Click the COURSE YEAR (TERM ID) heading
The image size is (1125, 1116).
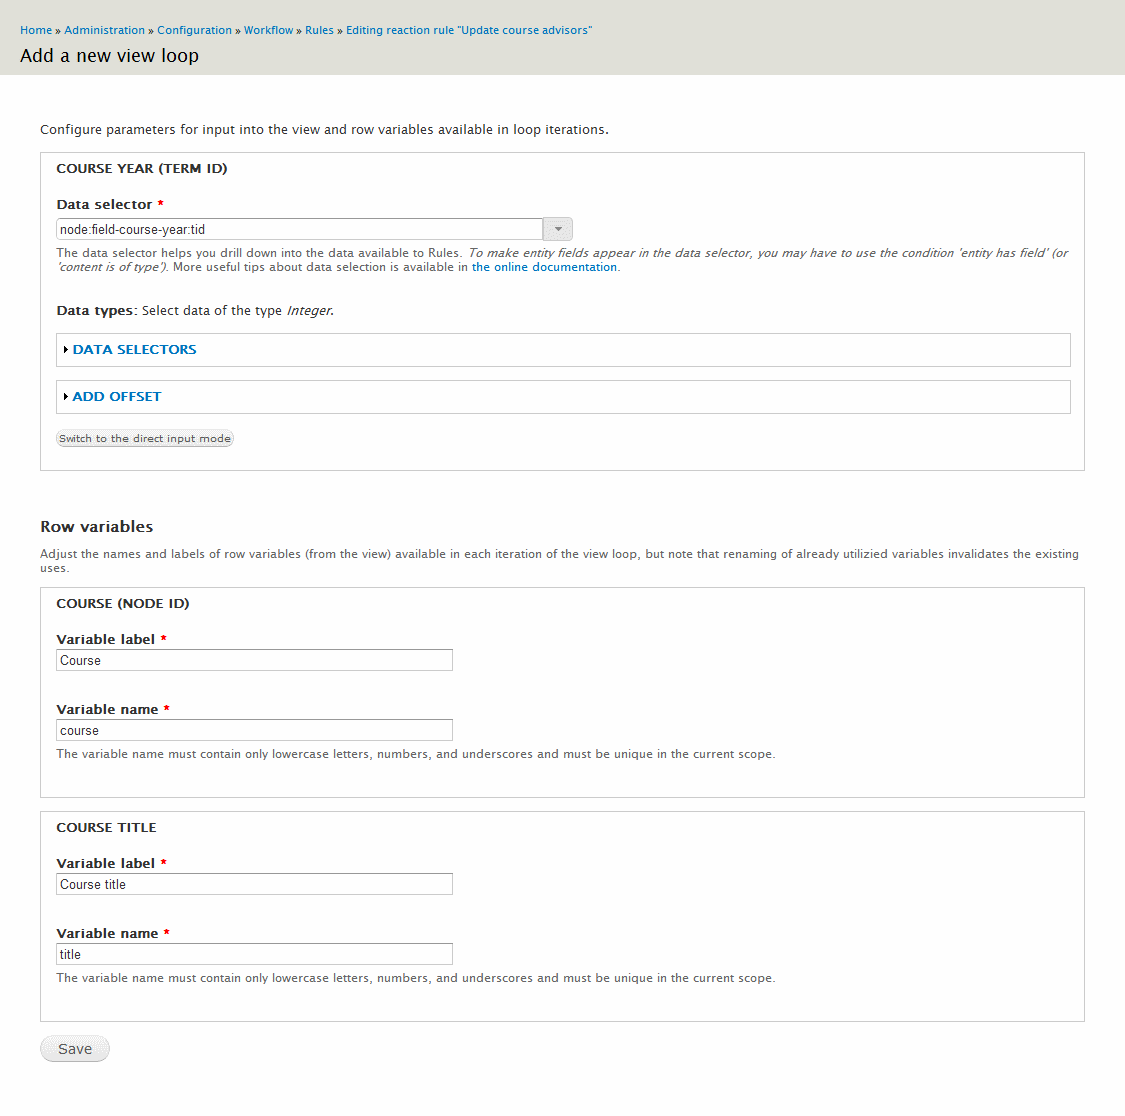tap(142, 168)
